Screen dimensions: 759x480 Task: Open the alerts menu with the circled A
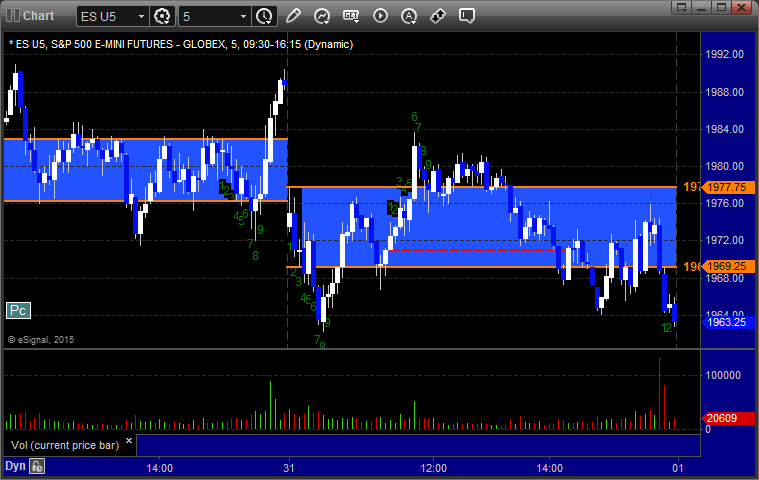click(409, 16)
